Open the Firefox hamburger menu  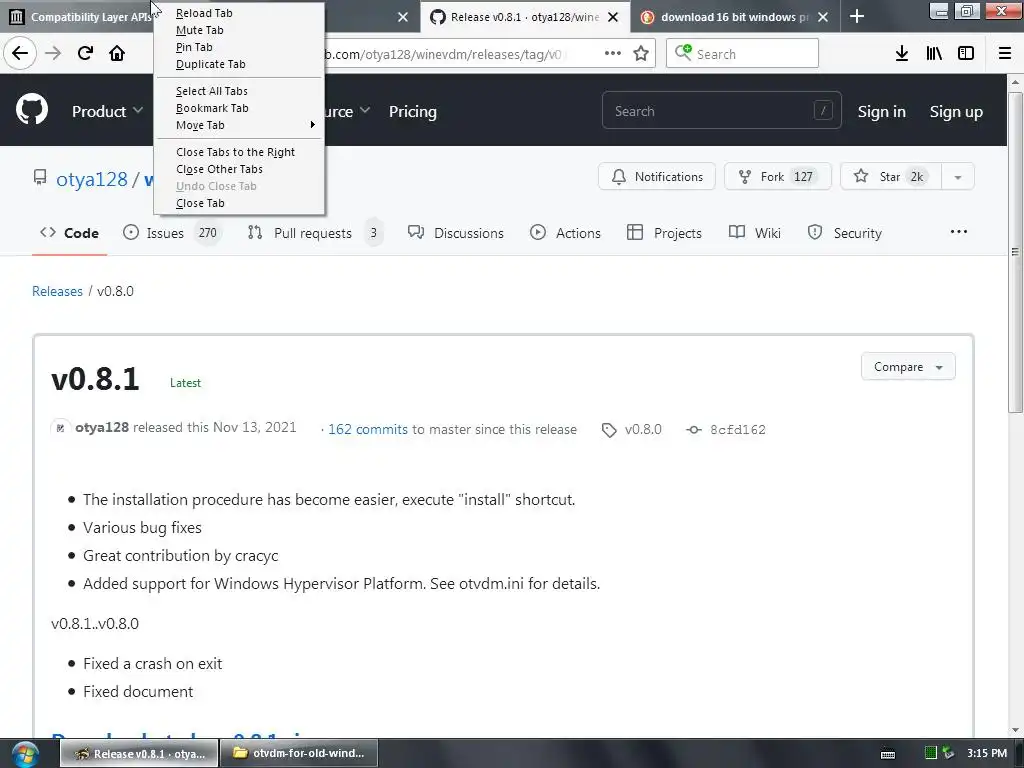tap(1005, 53)
